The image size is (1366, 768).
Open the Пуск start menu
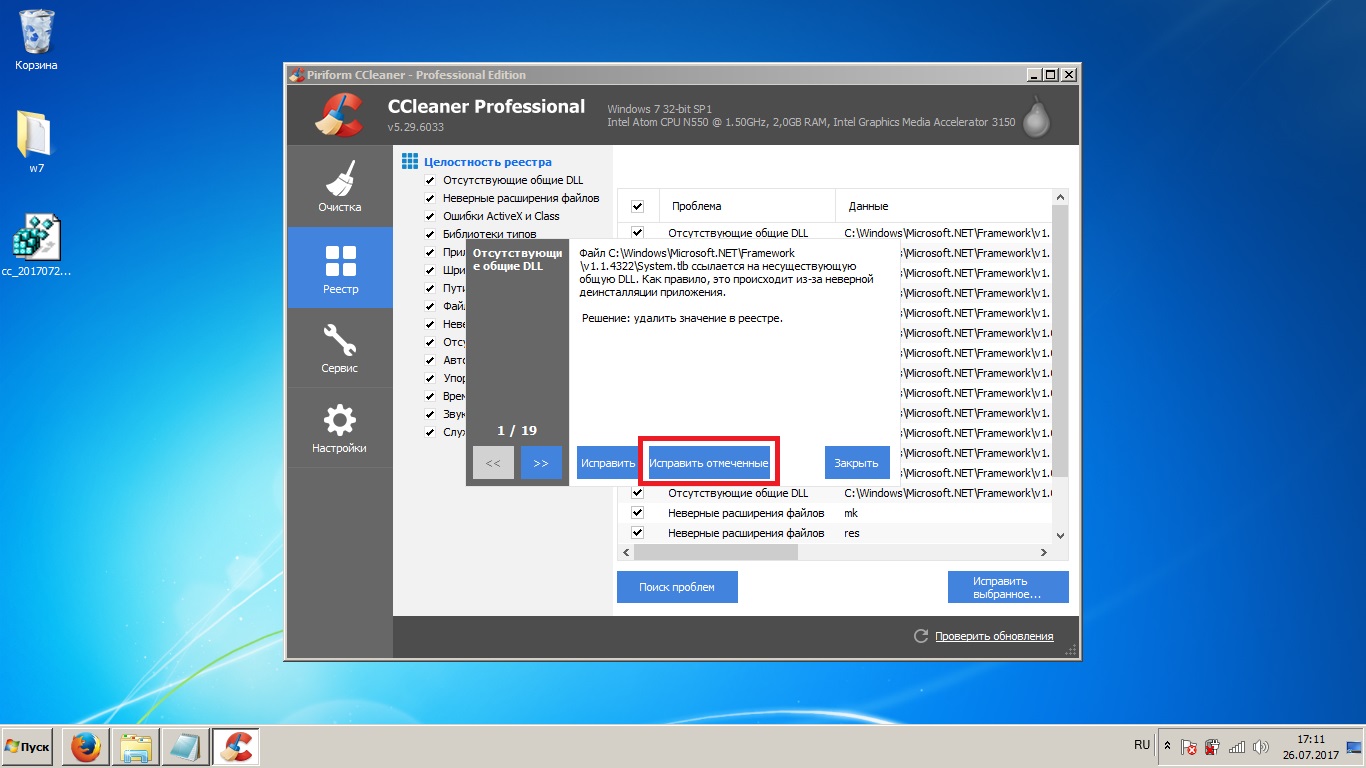click(27, 747)
